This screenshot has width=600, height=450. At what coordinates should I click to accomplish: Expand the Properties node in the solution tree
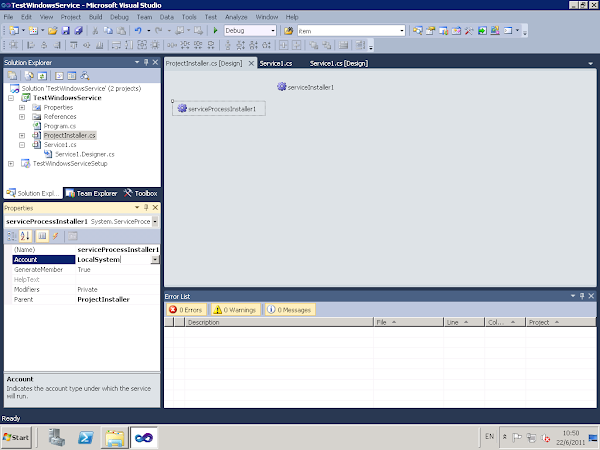22,108
